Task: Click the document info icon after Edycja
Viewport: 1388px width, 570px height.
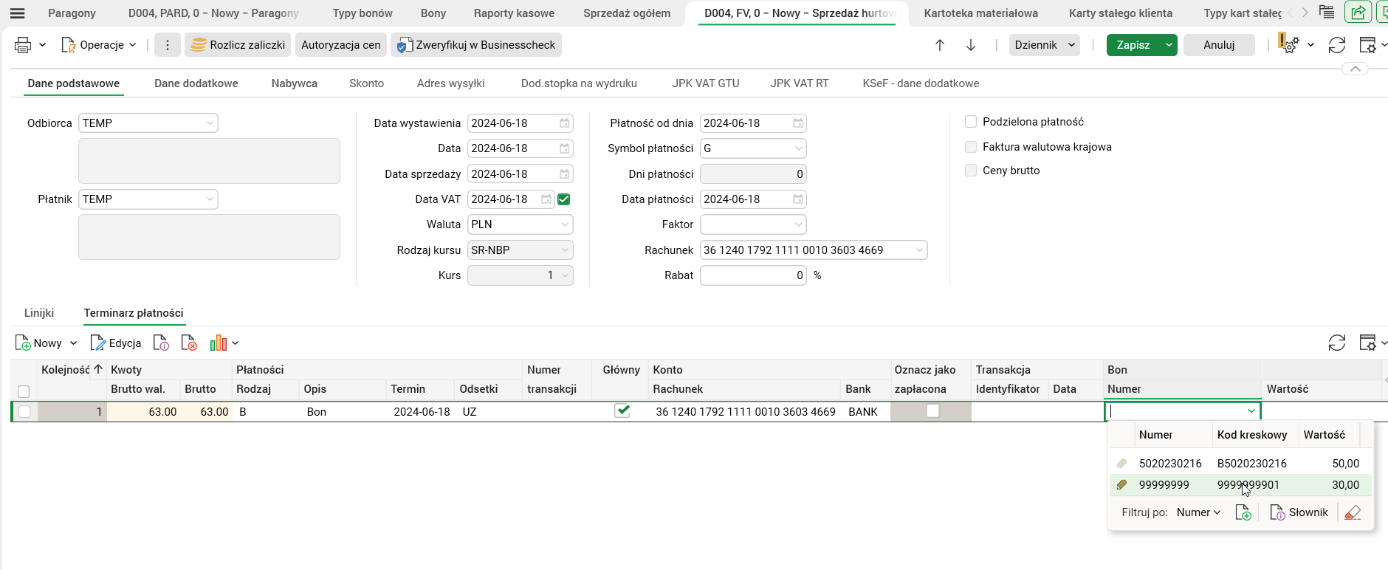Action: pos(161,343)
